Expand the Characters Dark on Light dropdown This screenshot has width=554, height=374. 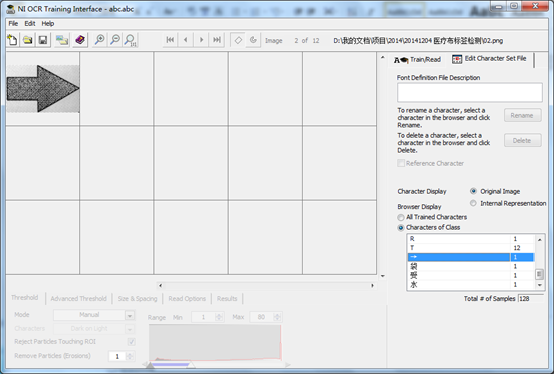tap(130, 329)
